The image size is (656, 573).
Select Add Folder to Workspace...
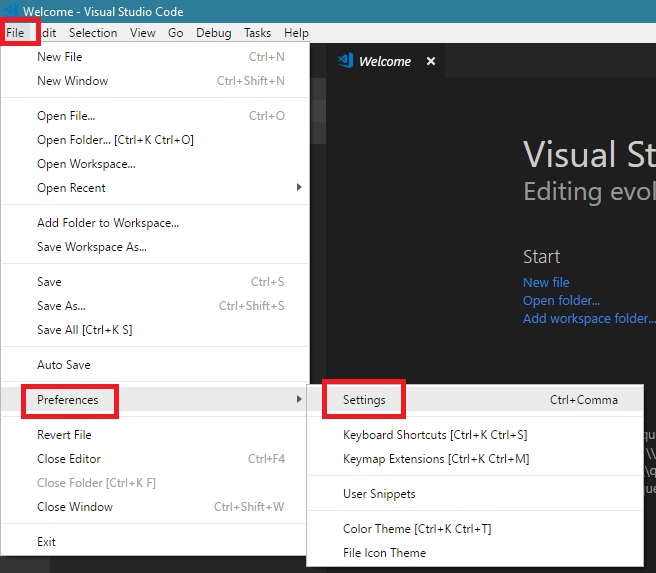point(108,223)
